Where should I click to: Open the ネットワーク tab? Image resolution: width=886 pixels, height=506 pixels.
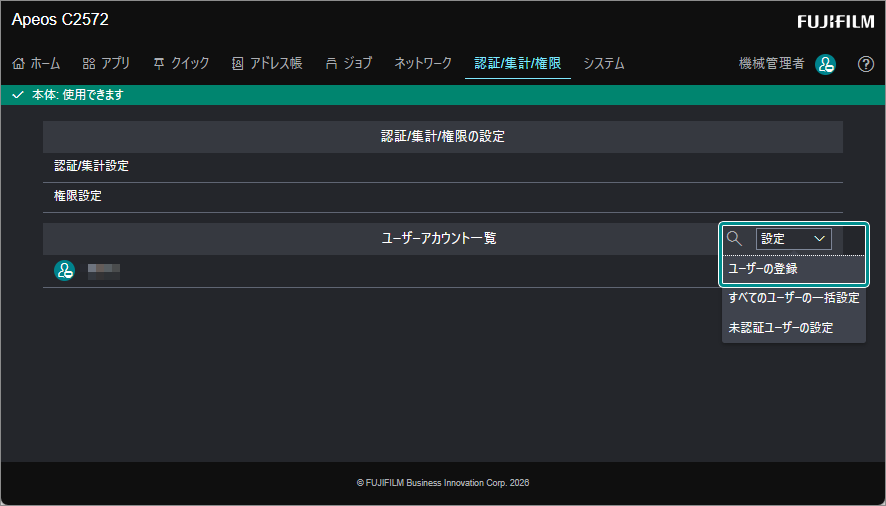point(423,63)
